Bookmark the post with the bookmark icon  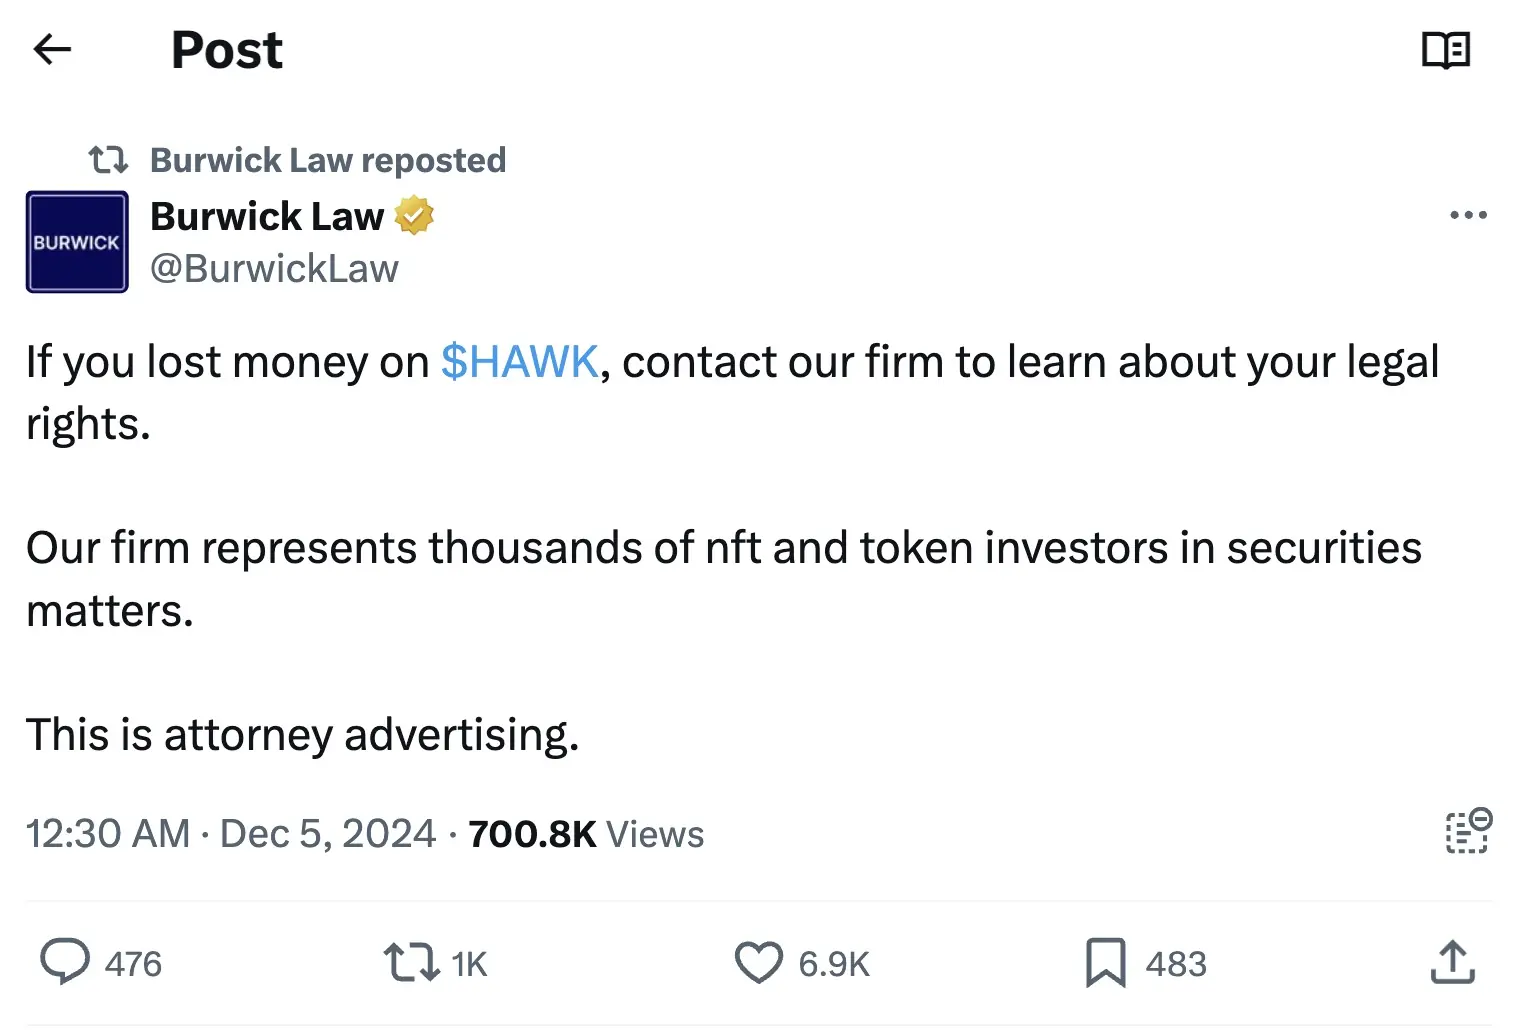click(x=1105, y=962)
